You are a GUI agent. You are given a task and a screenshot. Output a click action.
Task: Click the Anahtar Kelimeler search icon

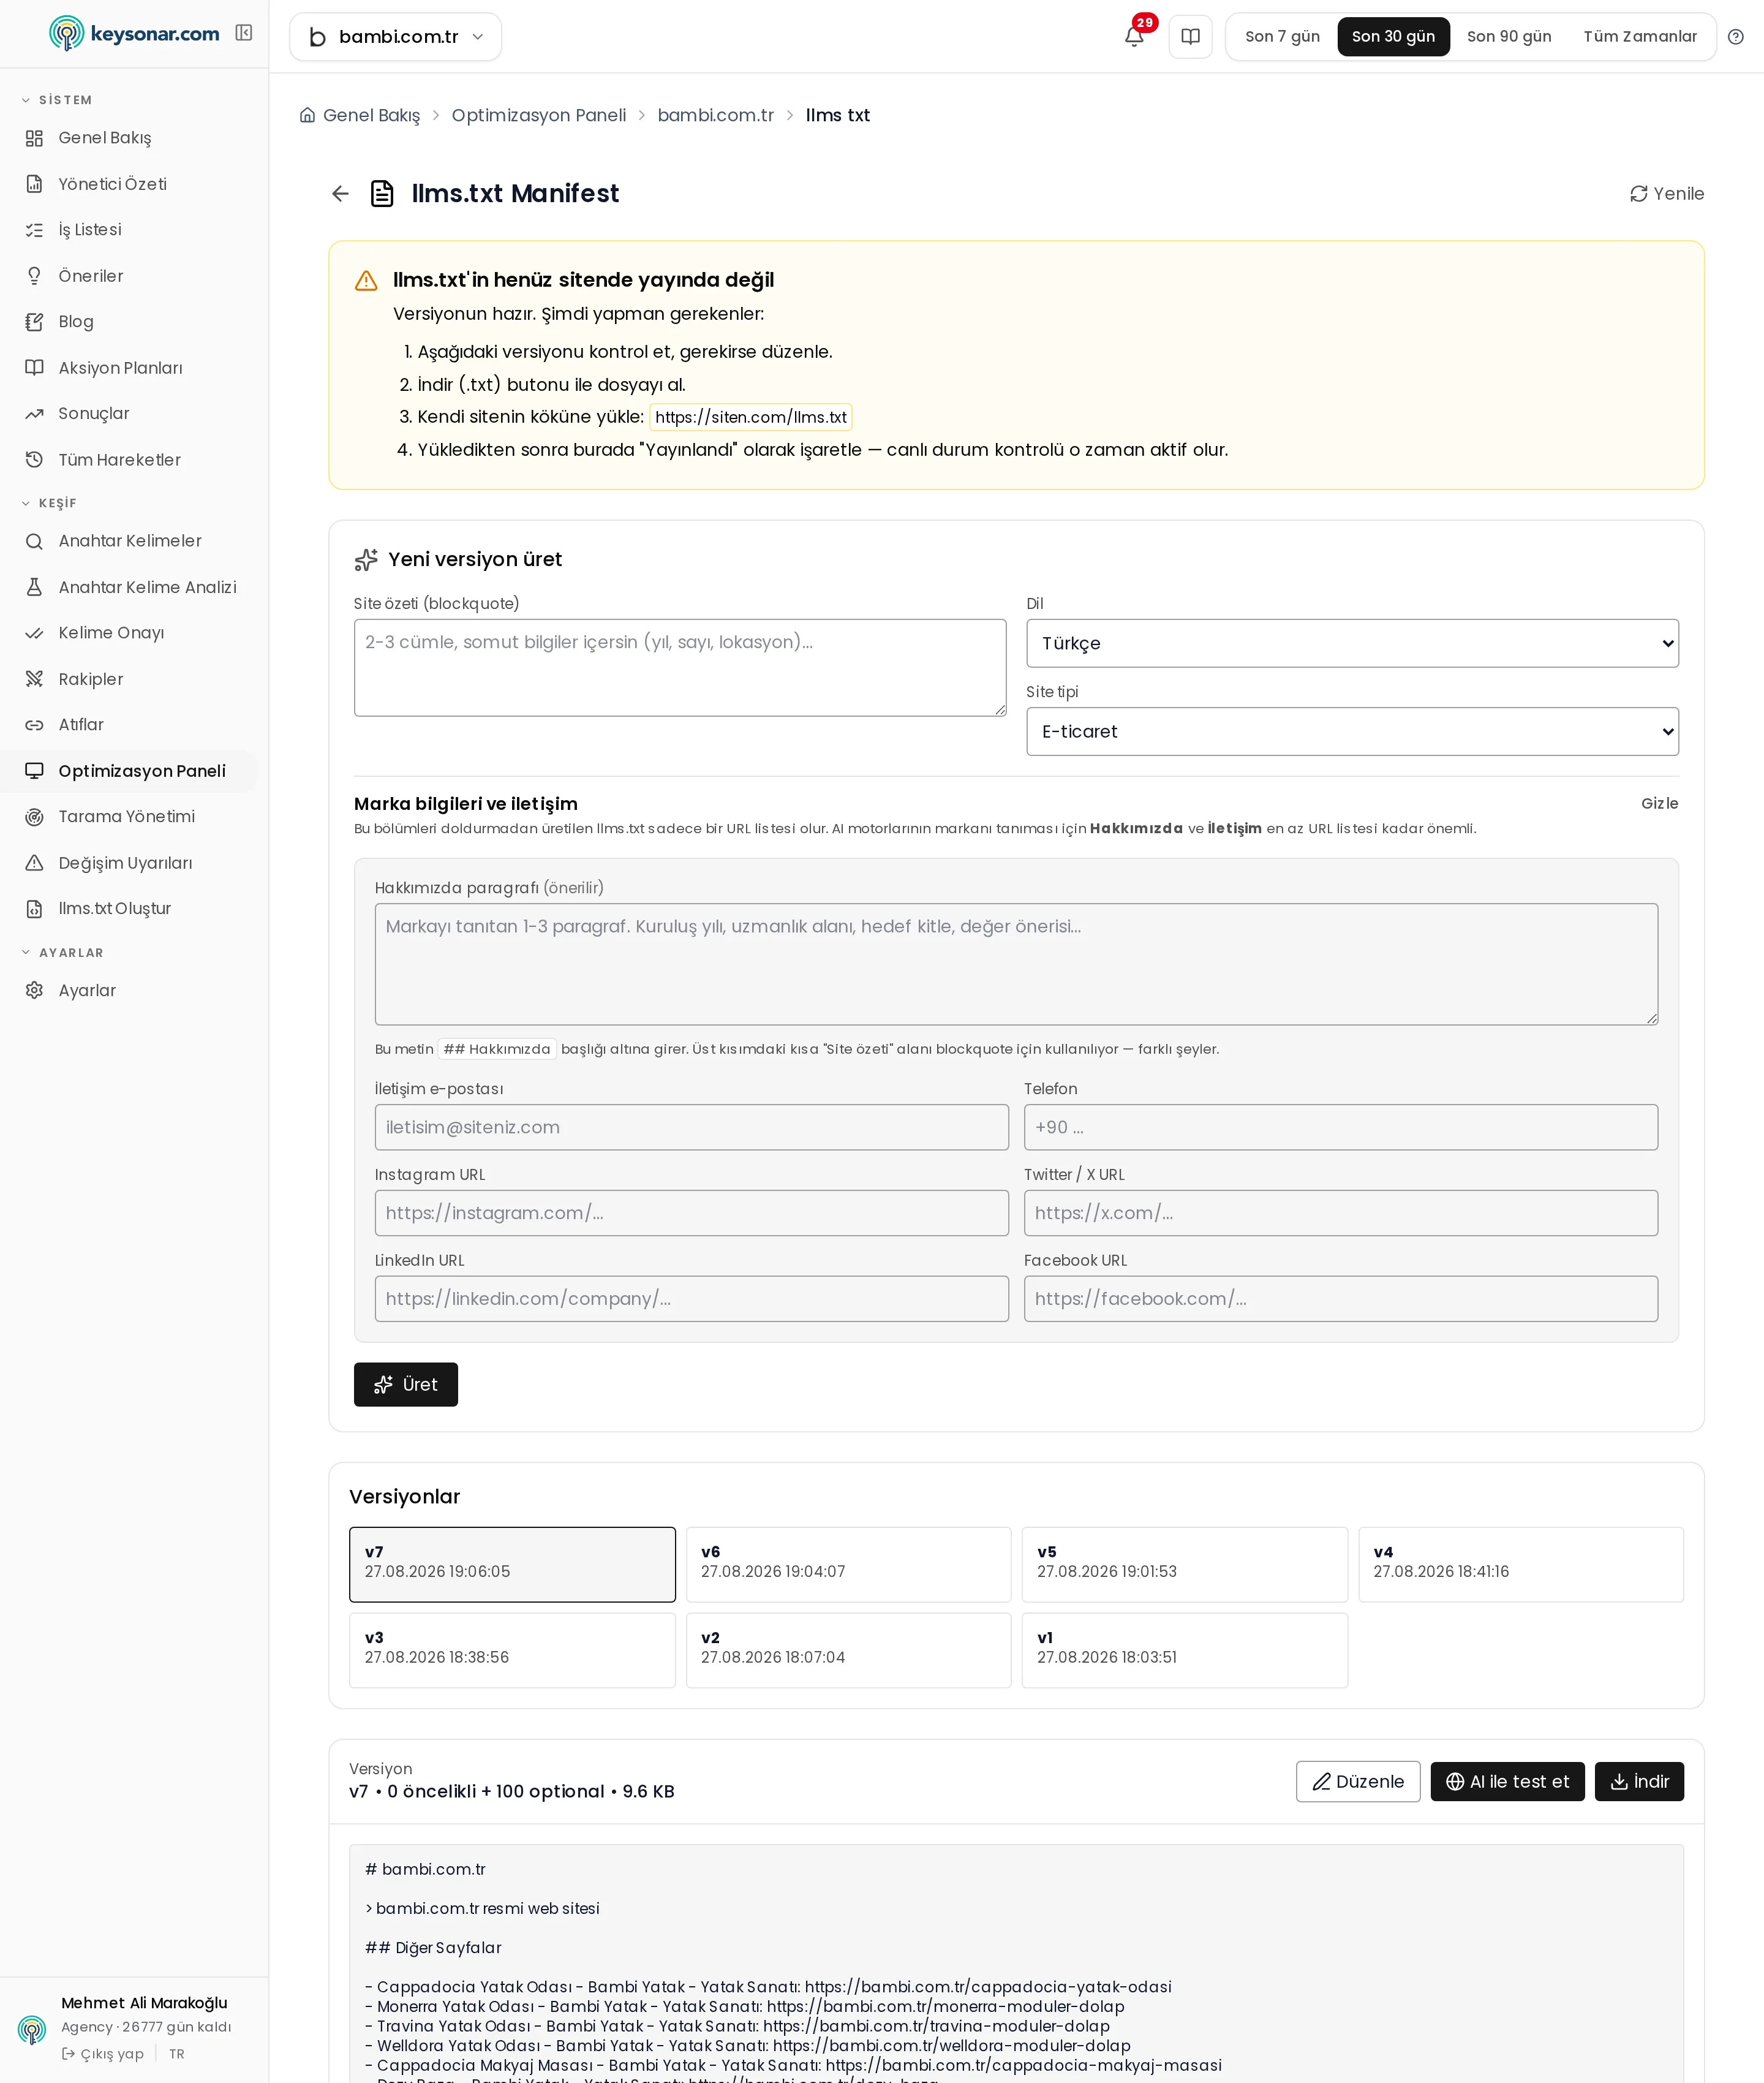[34, 541]
